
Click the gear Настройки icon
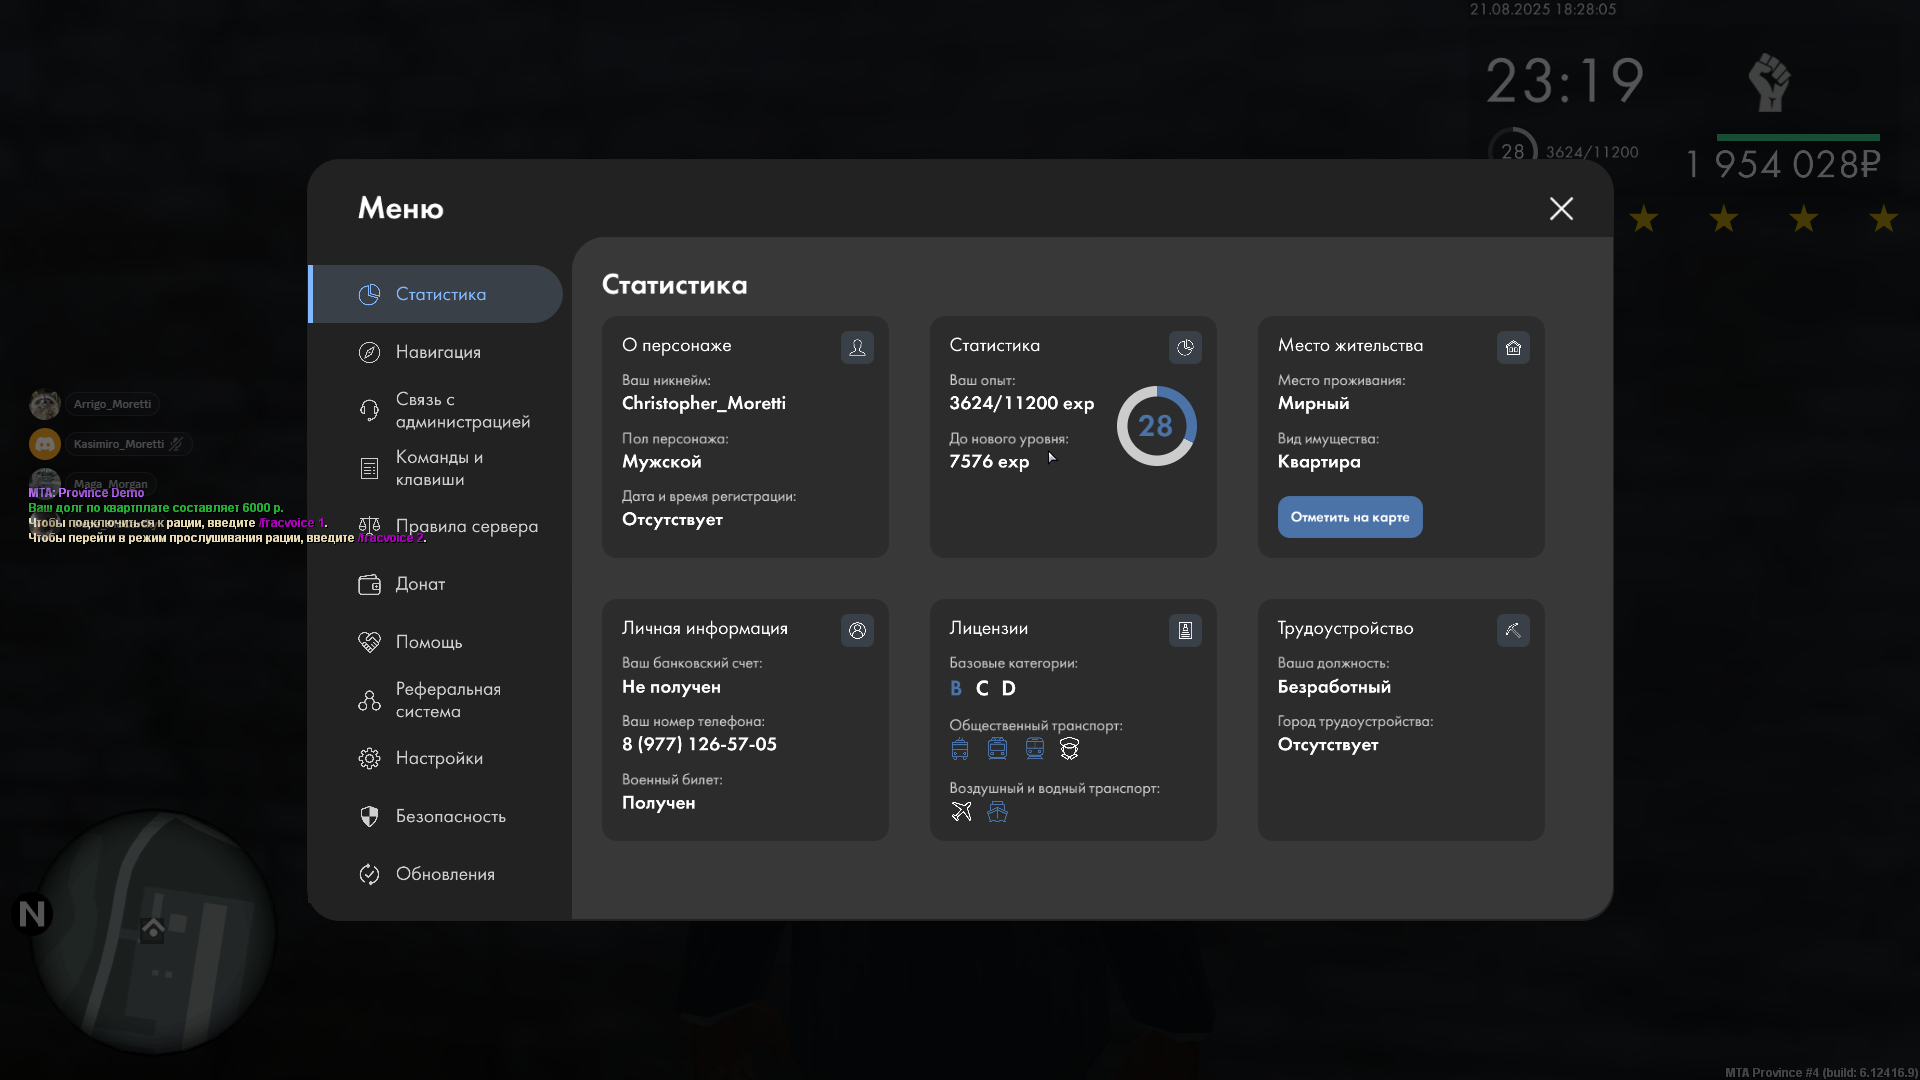pos(369,758)
